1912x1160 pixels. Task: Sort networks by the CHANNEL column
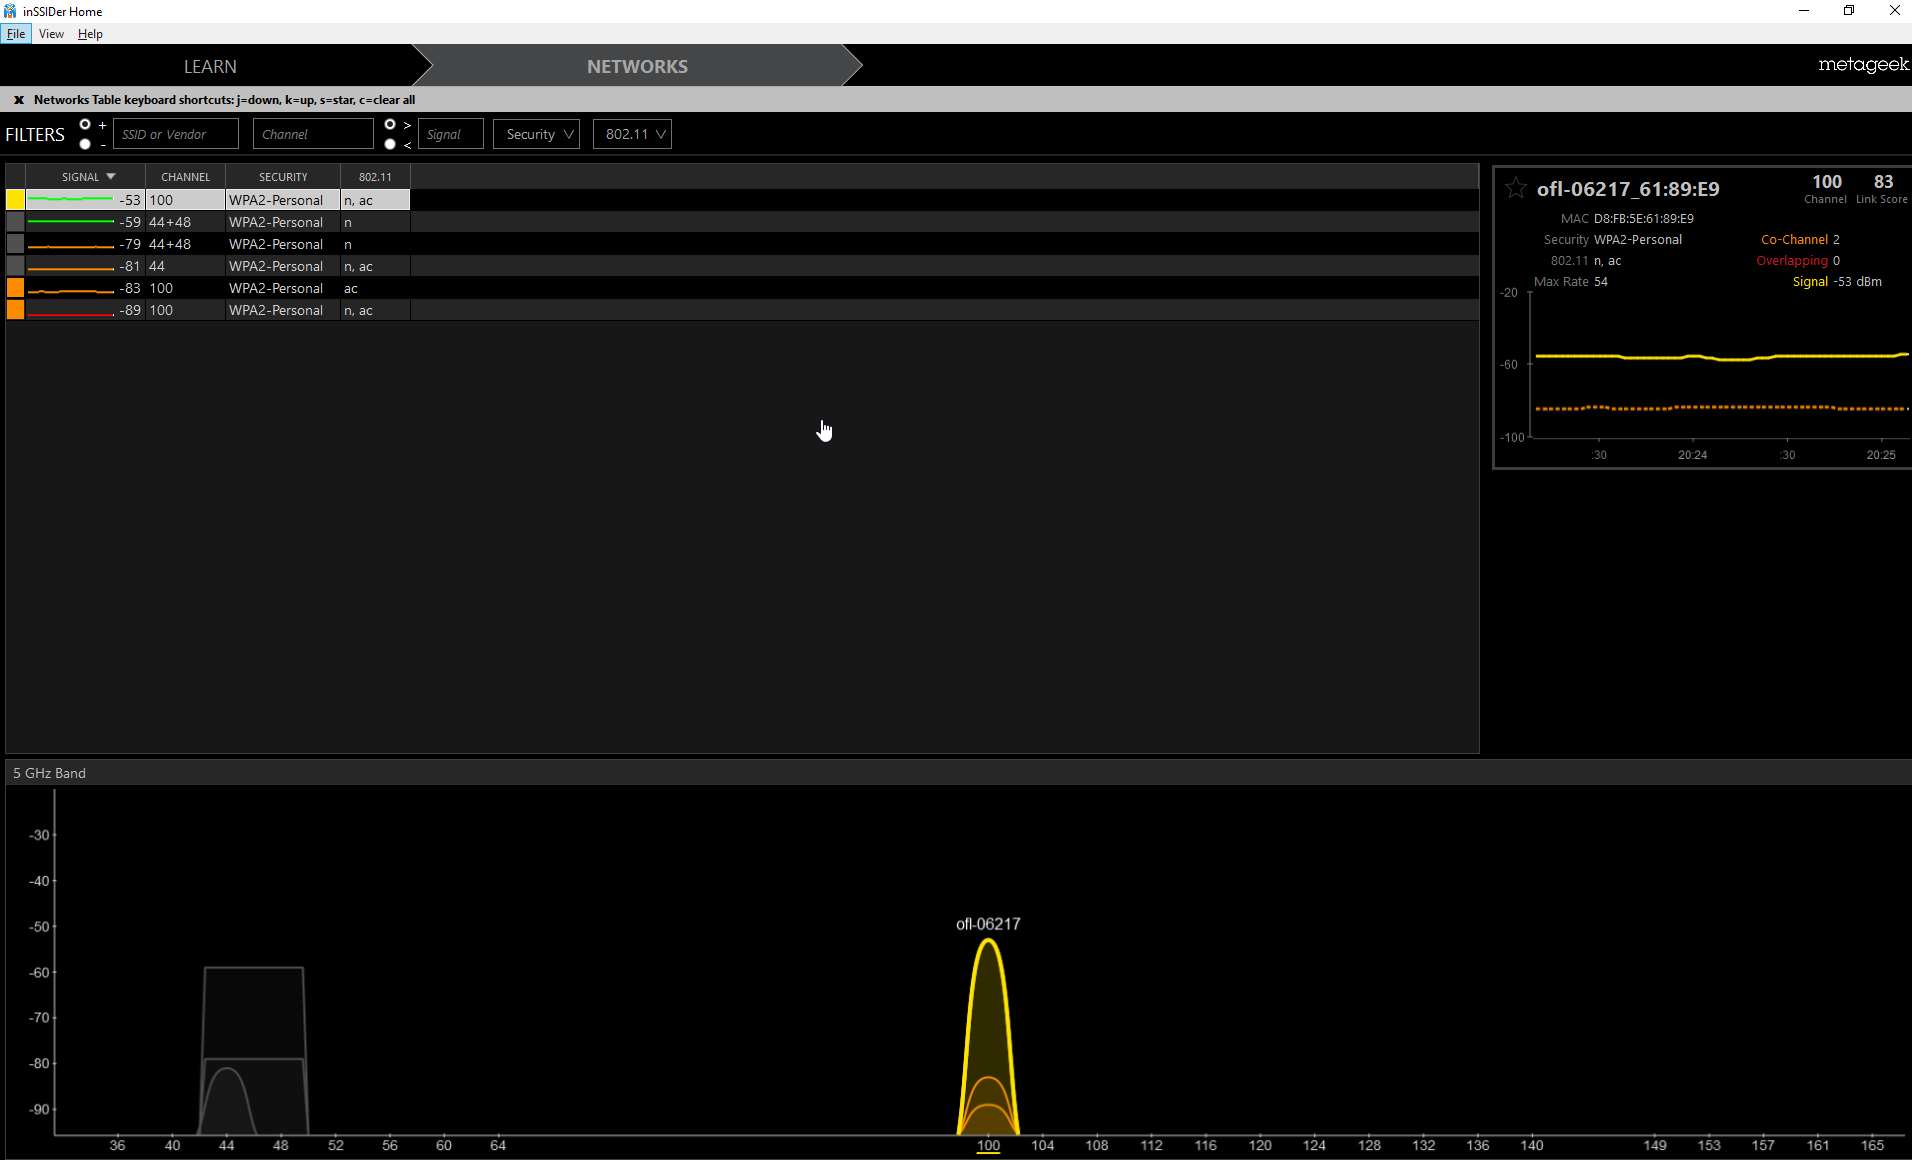tap(185, 176)
